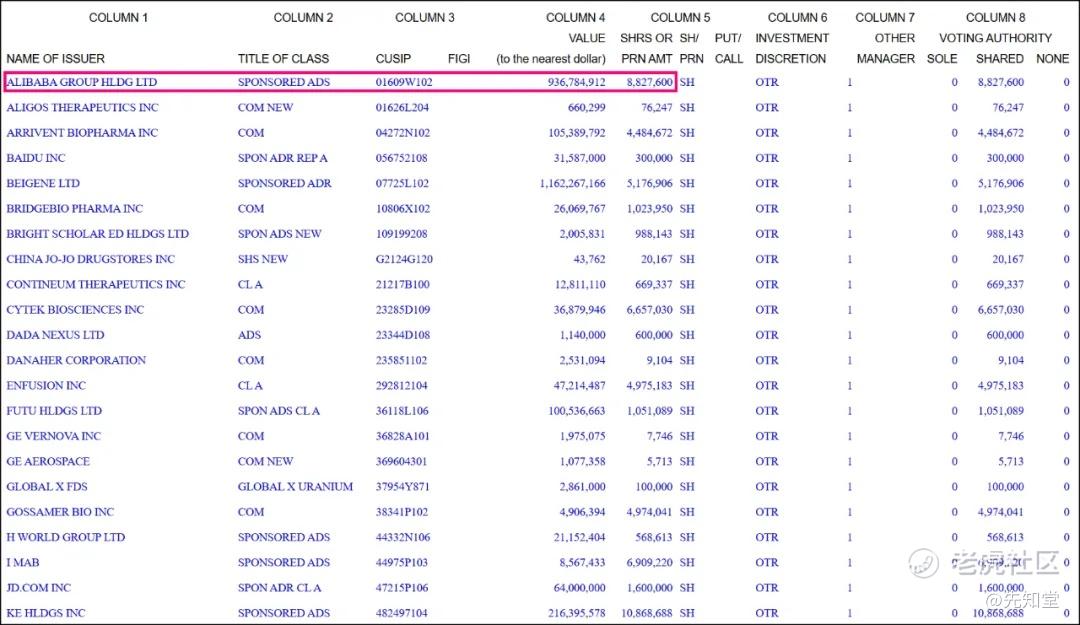
Task: Click SHS NEW class title
Action: [263, 259]
